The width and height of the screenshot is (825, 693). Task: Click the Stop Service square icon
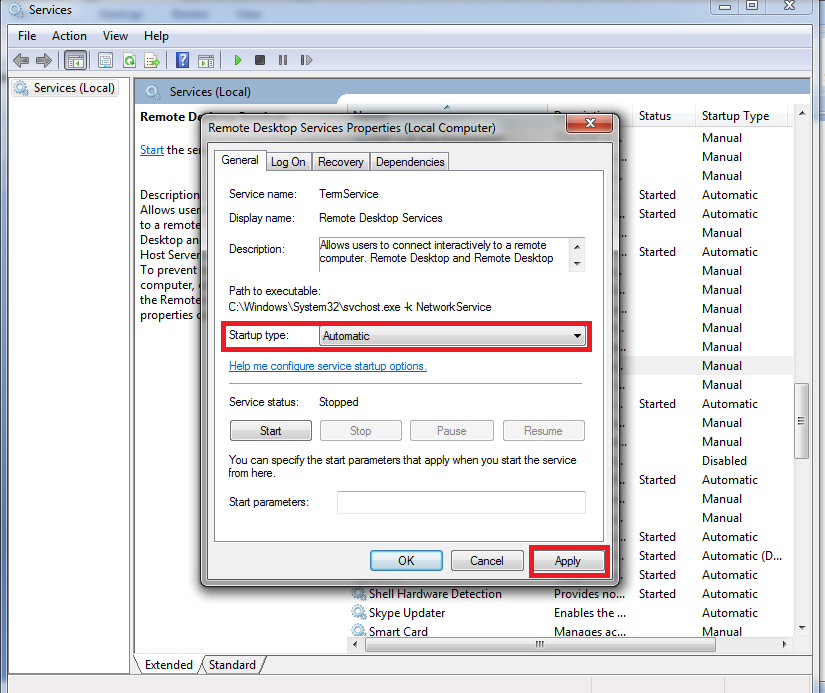pos(260,60)
